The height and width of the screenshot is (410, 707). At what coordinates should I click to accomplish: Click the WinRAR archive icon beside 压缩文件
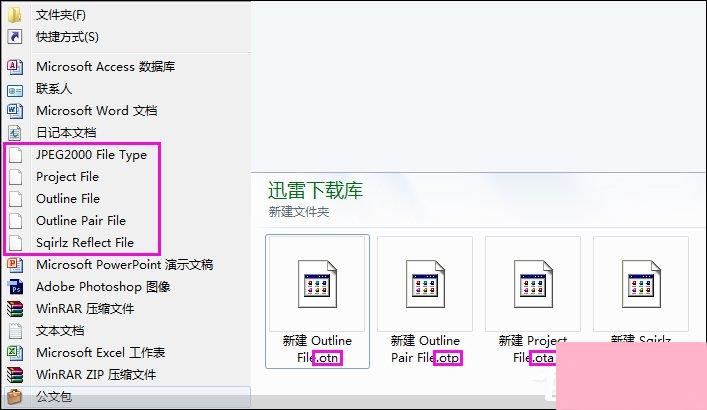[x=15, y=309]
